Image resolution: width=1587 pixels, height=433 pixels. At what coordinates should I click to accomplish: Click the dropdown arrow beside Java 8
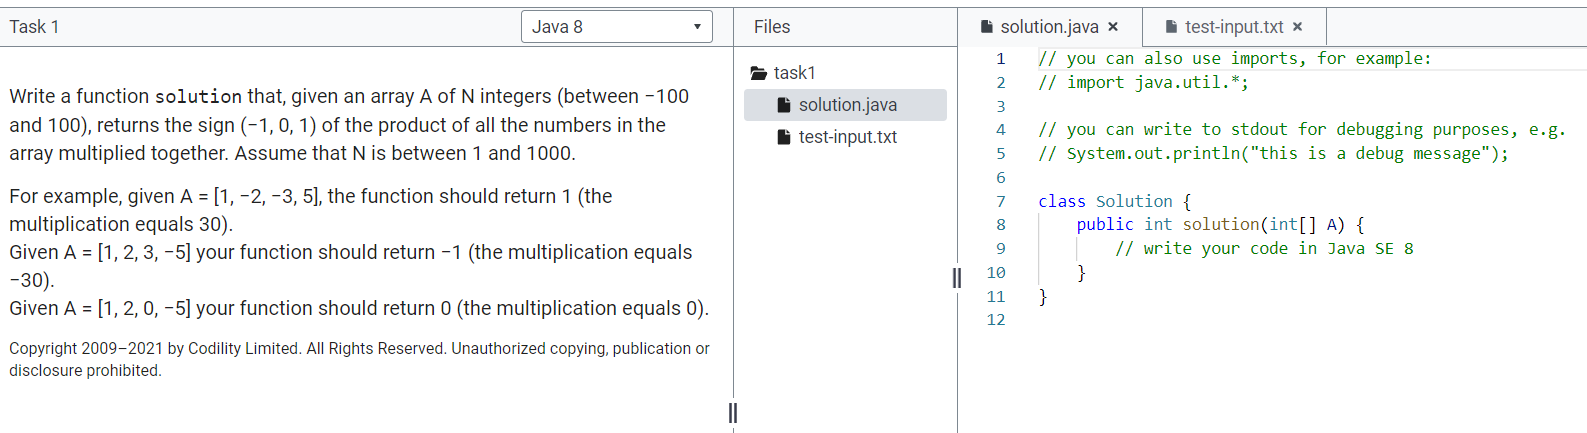click(697, 27)
